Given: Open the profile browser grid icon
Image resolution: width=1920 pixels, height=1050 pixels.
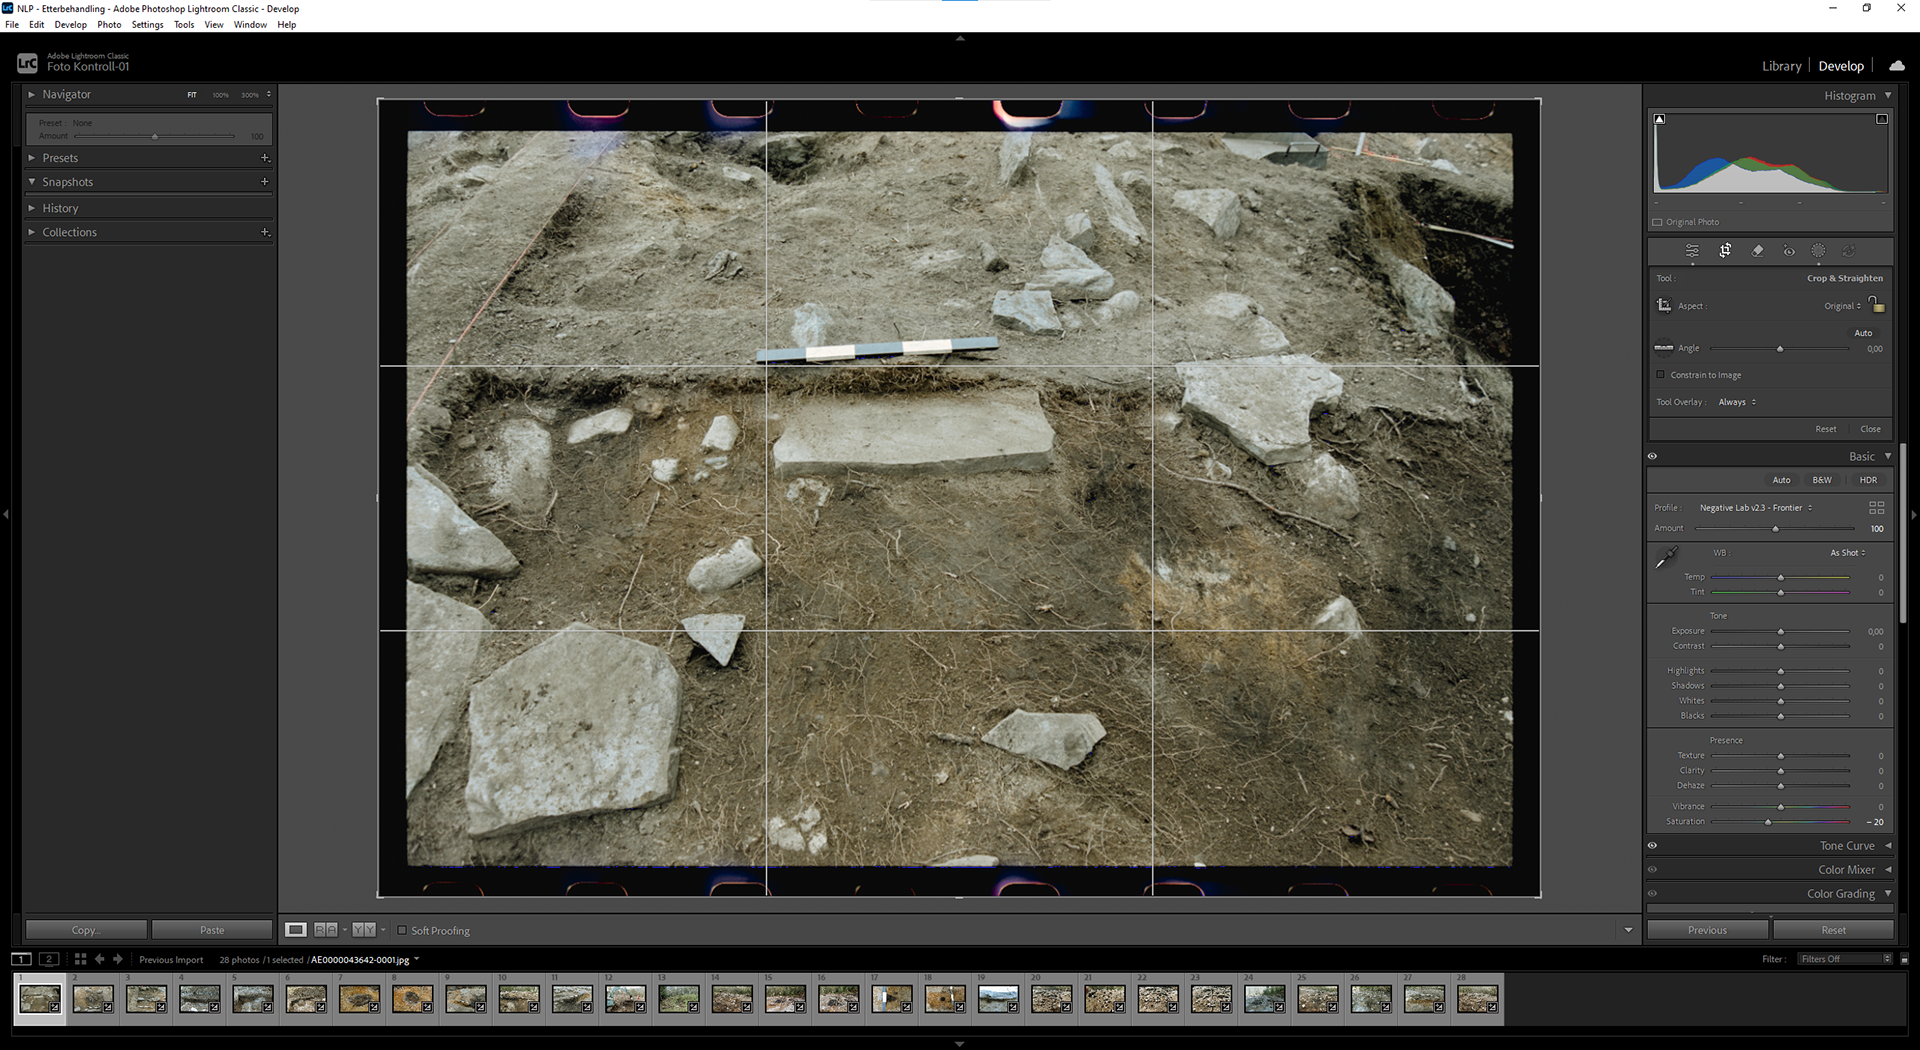Looking at the screenshot, I should (1877, 508).
